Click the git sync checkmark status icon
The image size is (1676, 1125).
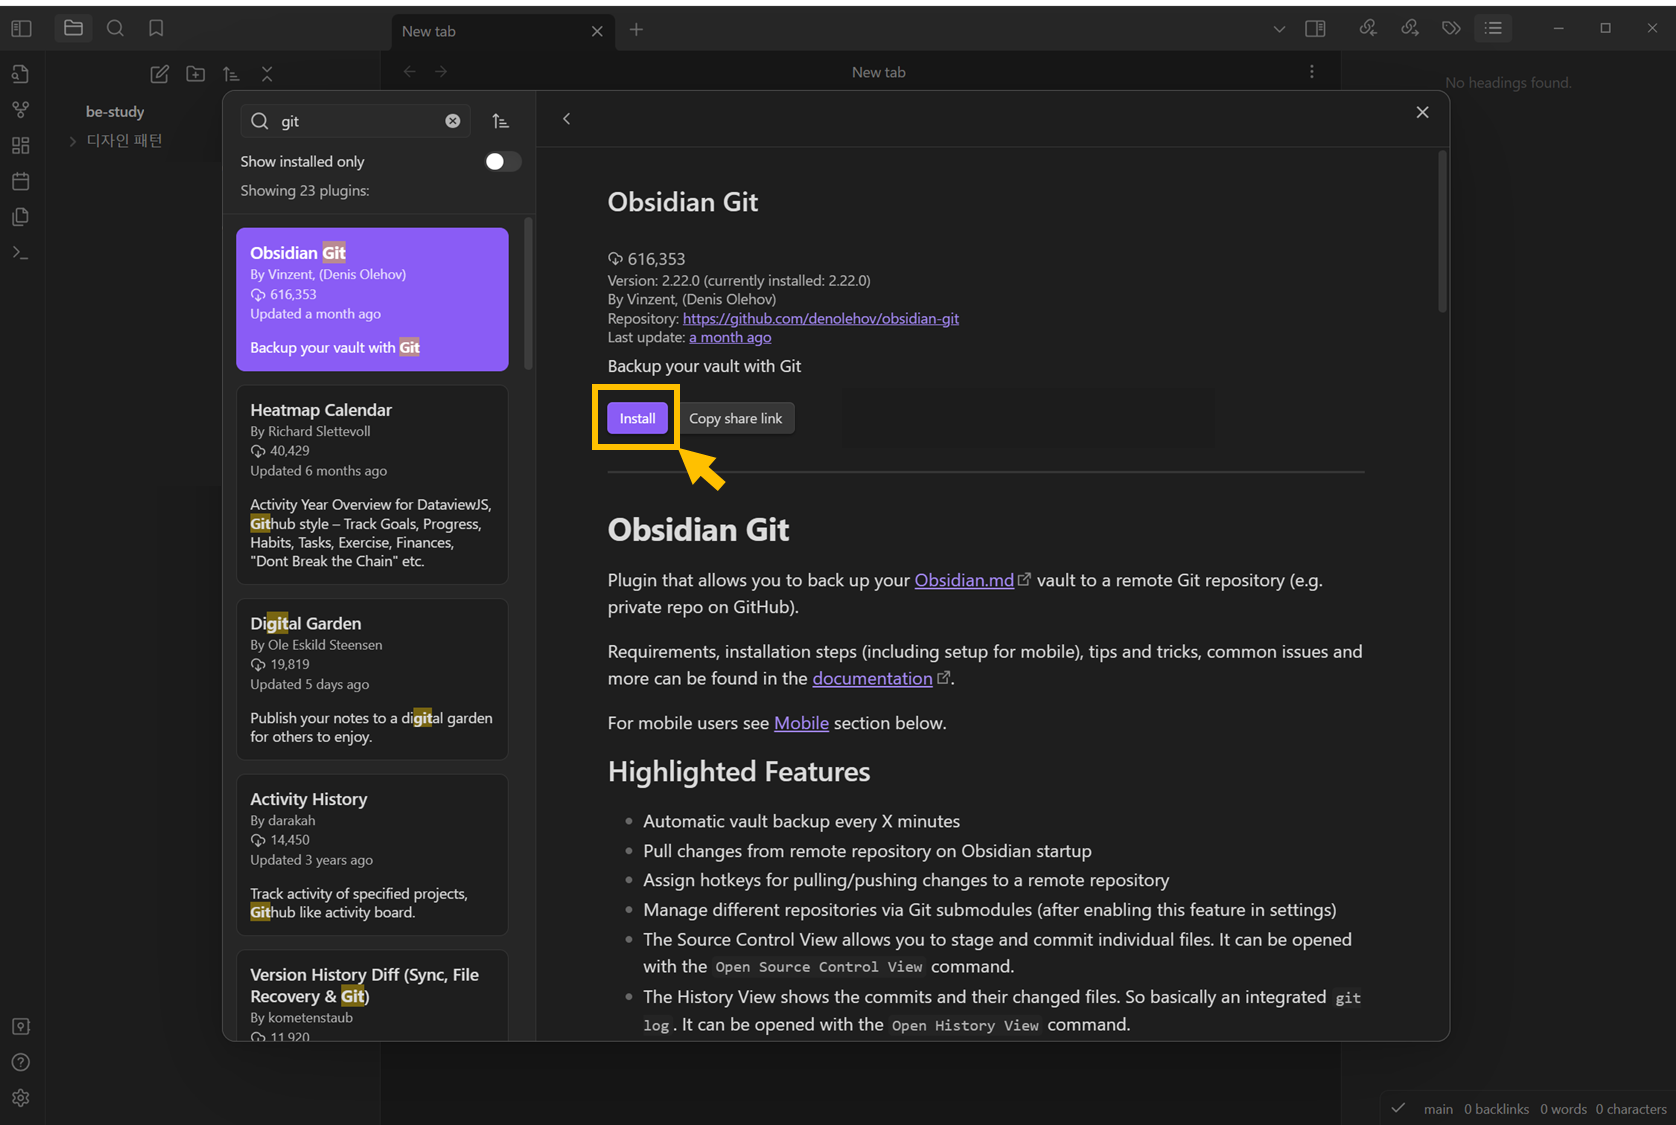(1399, 1108)
